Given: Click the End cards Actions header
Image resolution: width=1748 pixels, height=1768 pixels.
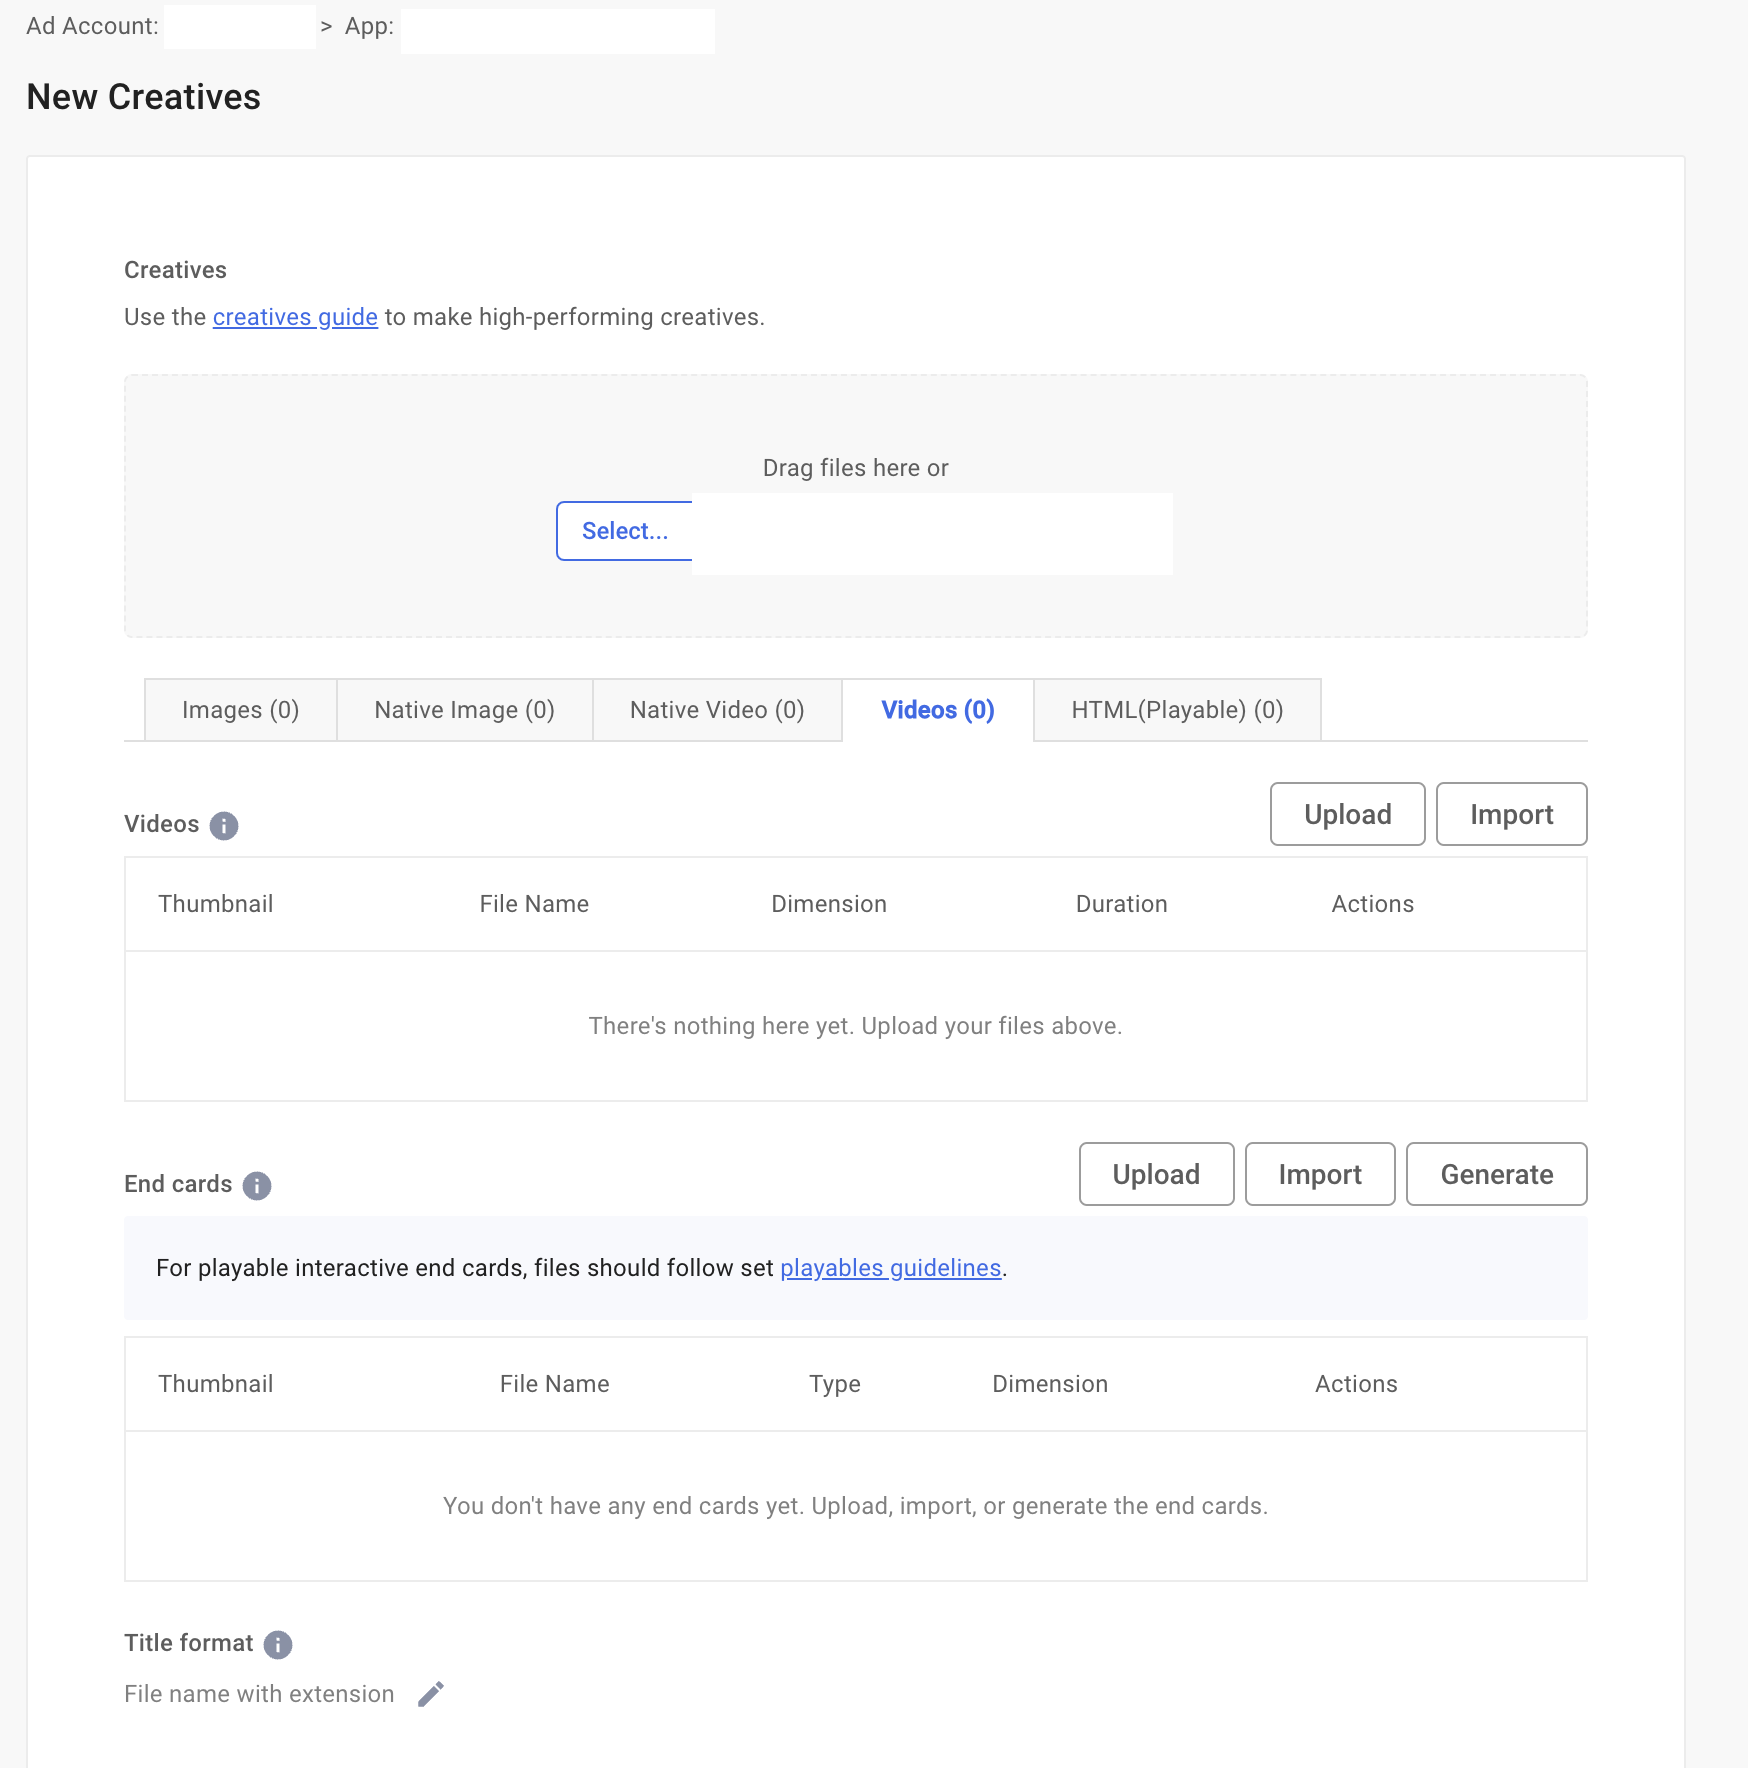Looking at the screenshot, I should [1356, 1384].
